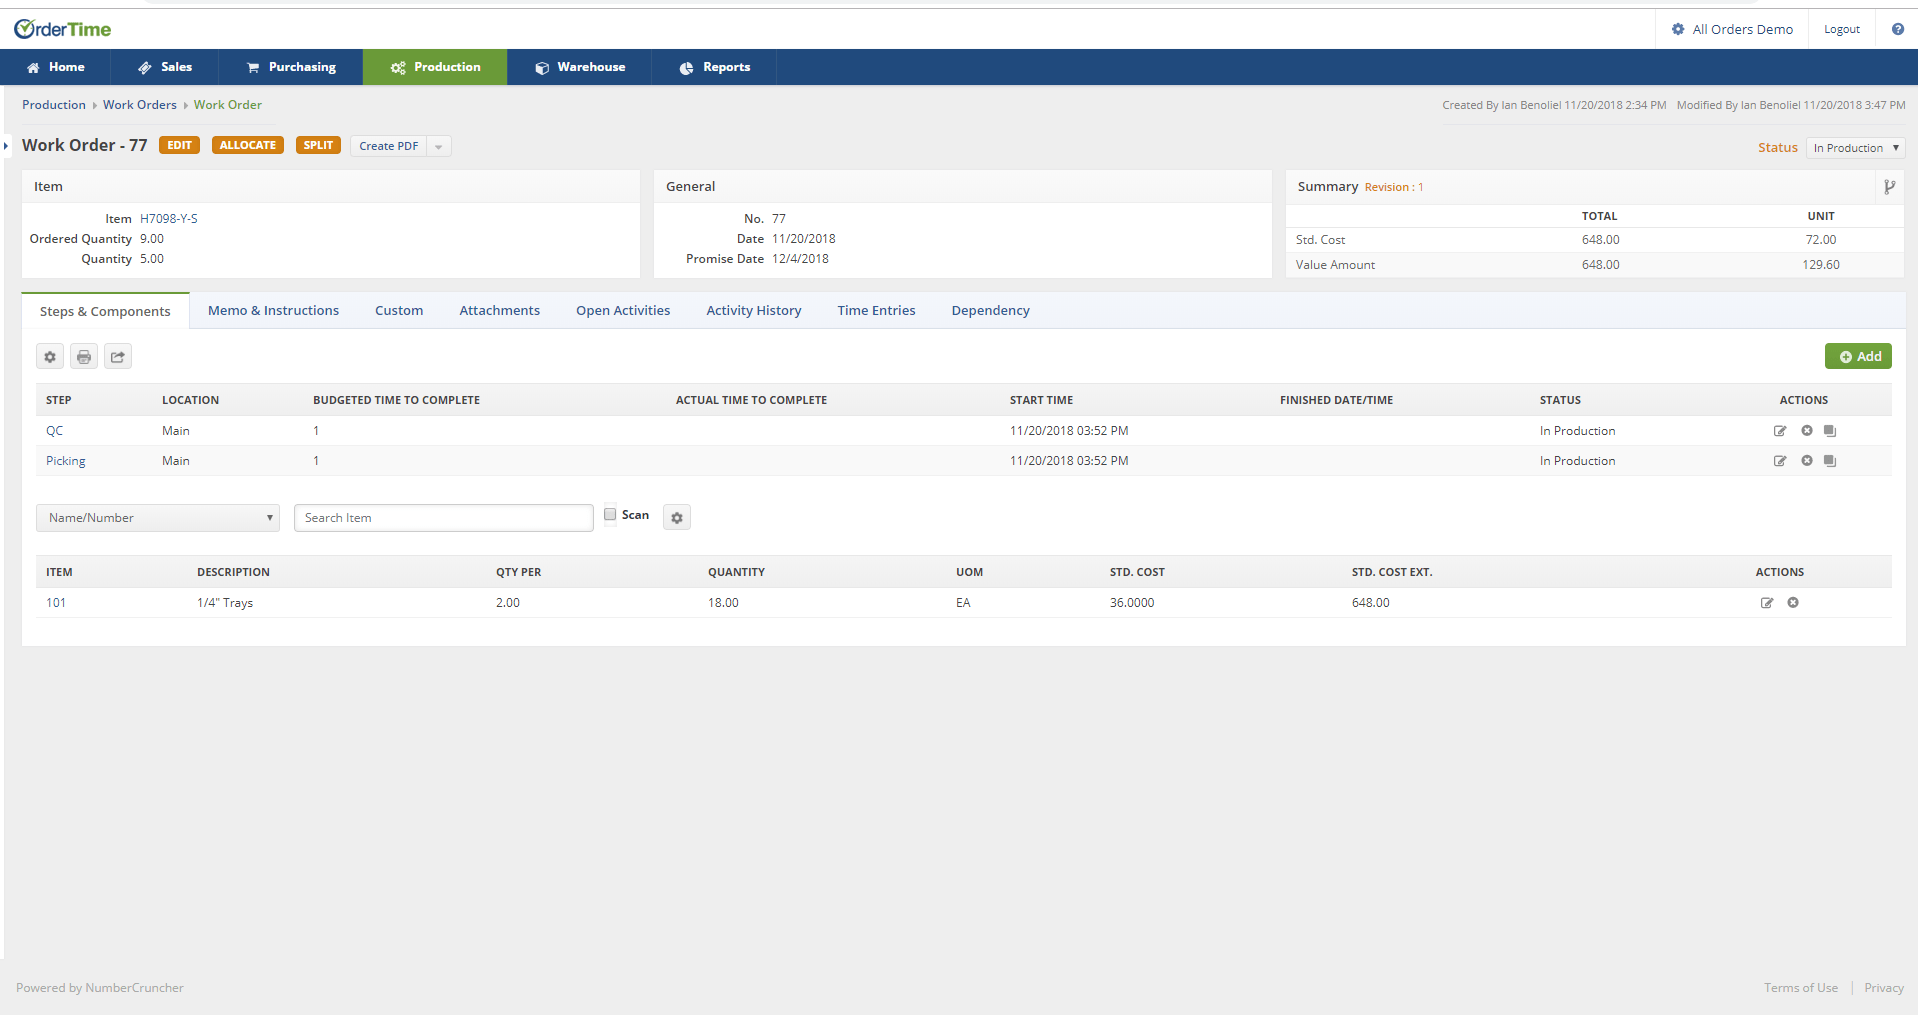
Task: Expand the left side panel arrow
Action: pyautogui.click(x=6, y=146)
